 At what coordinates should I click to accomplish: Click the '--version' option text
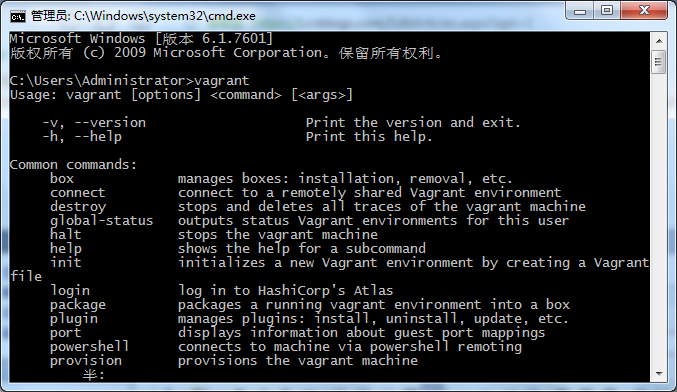coord(110,123)
